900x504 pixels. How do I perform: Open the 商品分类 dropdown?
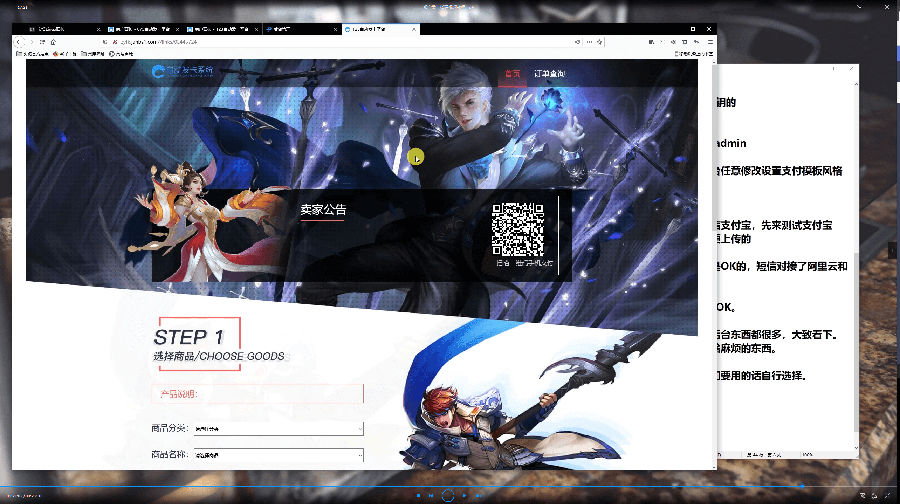pos(278,429)
